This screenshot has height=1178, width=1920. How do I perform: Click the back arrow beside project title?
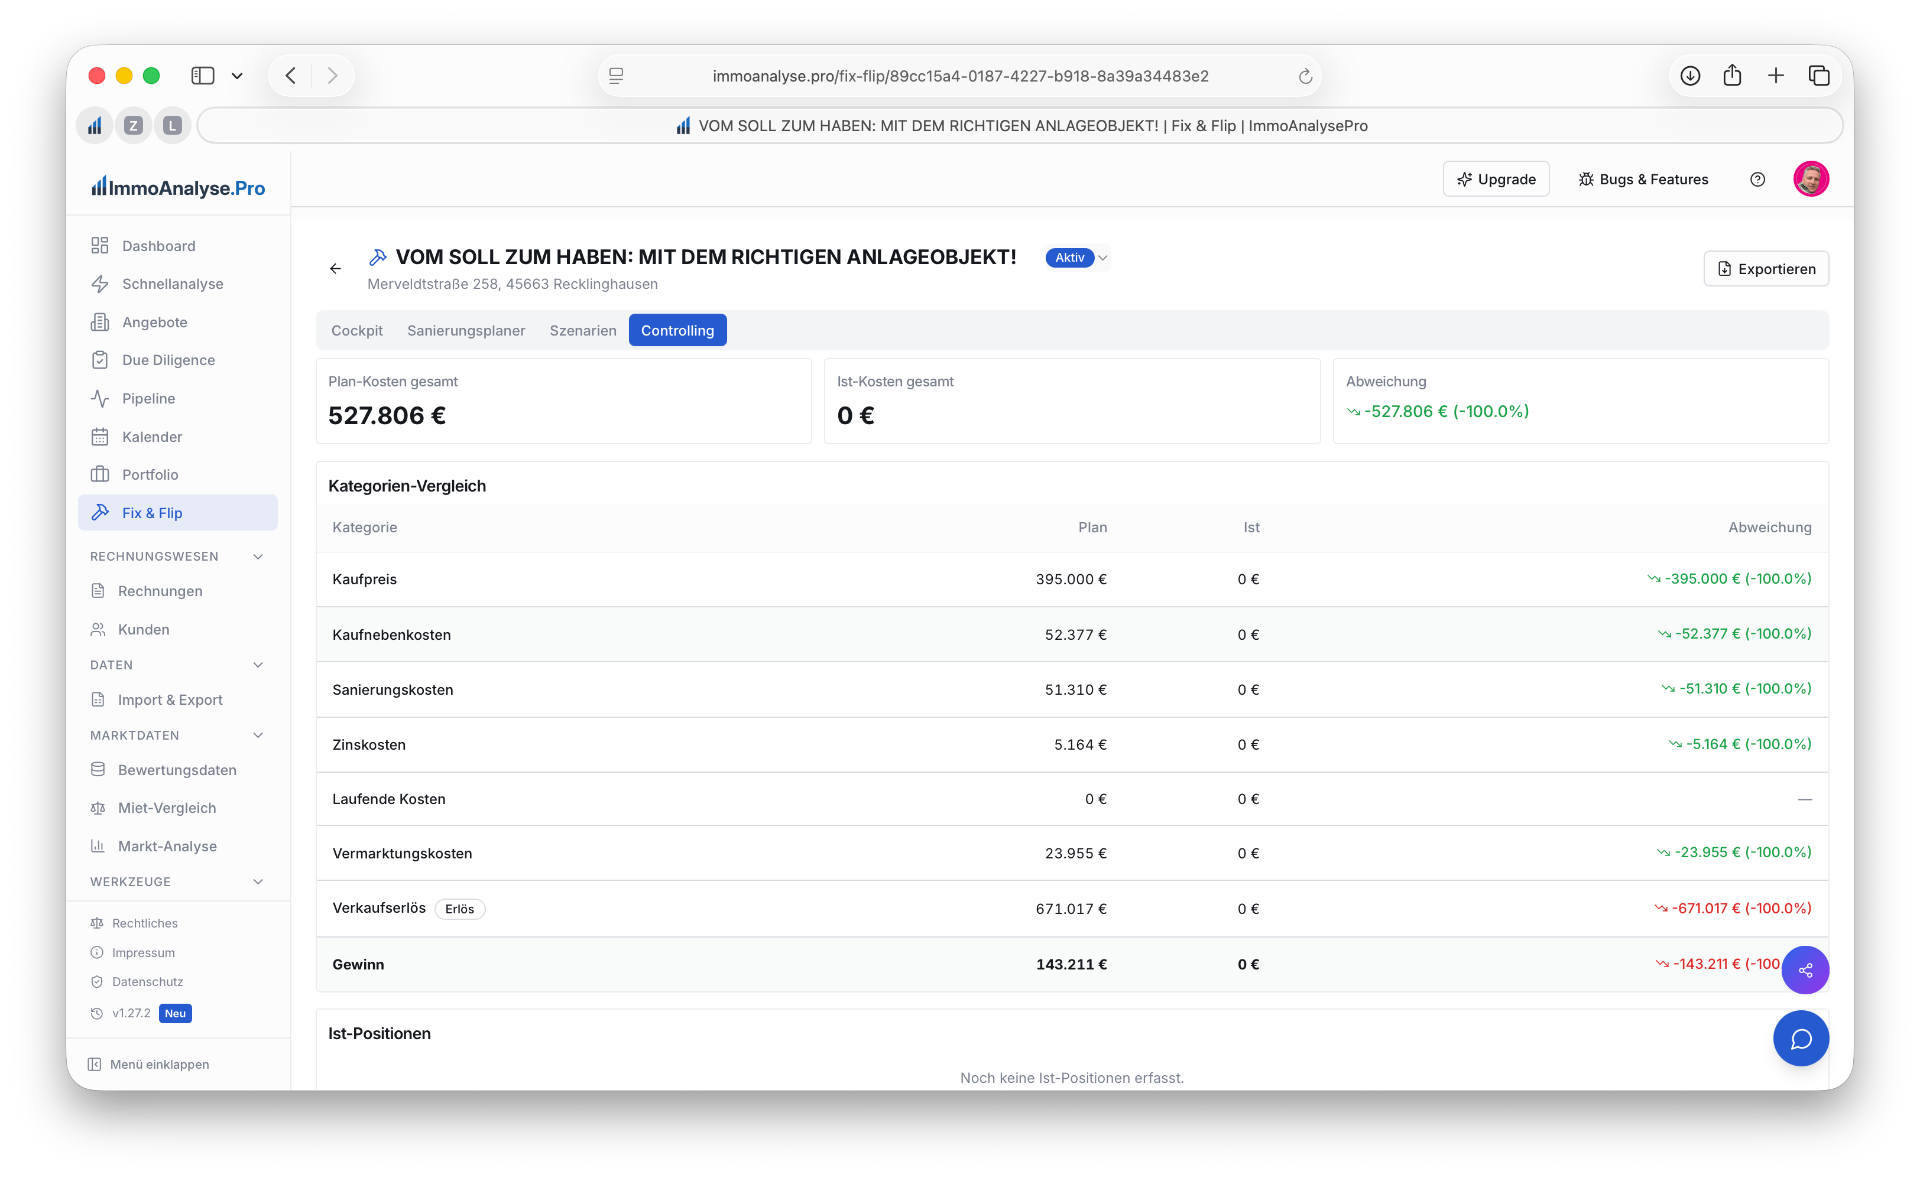[x=335, y=268]
